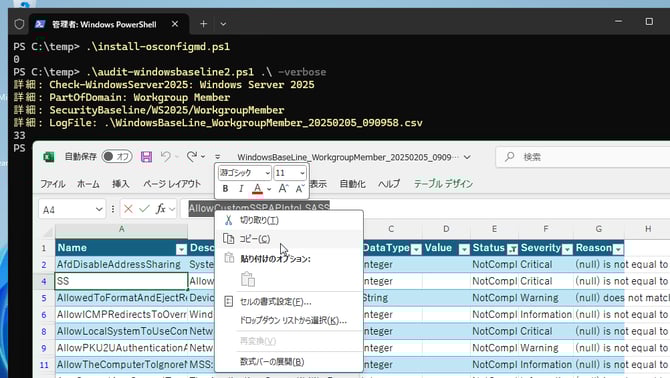670x378 pixels.
Task: Click the search (検索) box
Action: (x=583, y=157)
